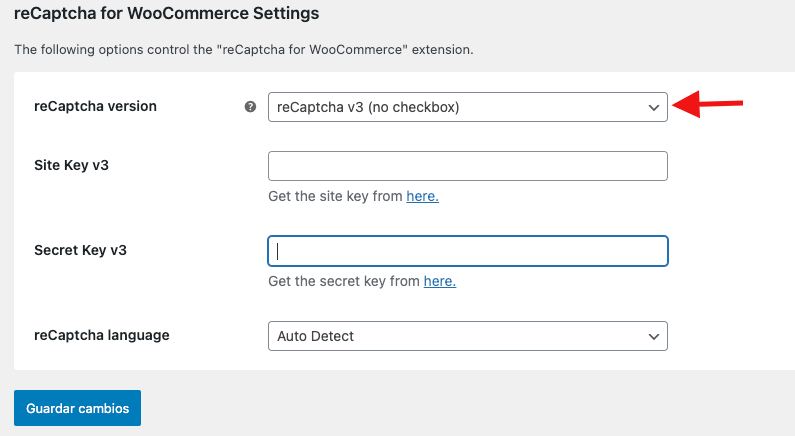Image resolution: width=795 pixels, height=436 pixels.
Task: Open the secret key 'here' link
Action: pos(440,281)
